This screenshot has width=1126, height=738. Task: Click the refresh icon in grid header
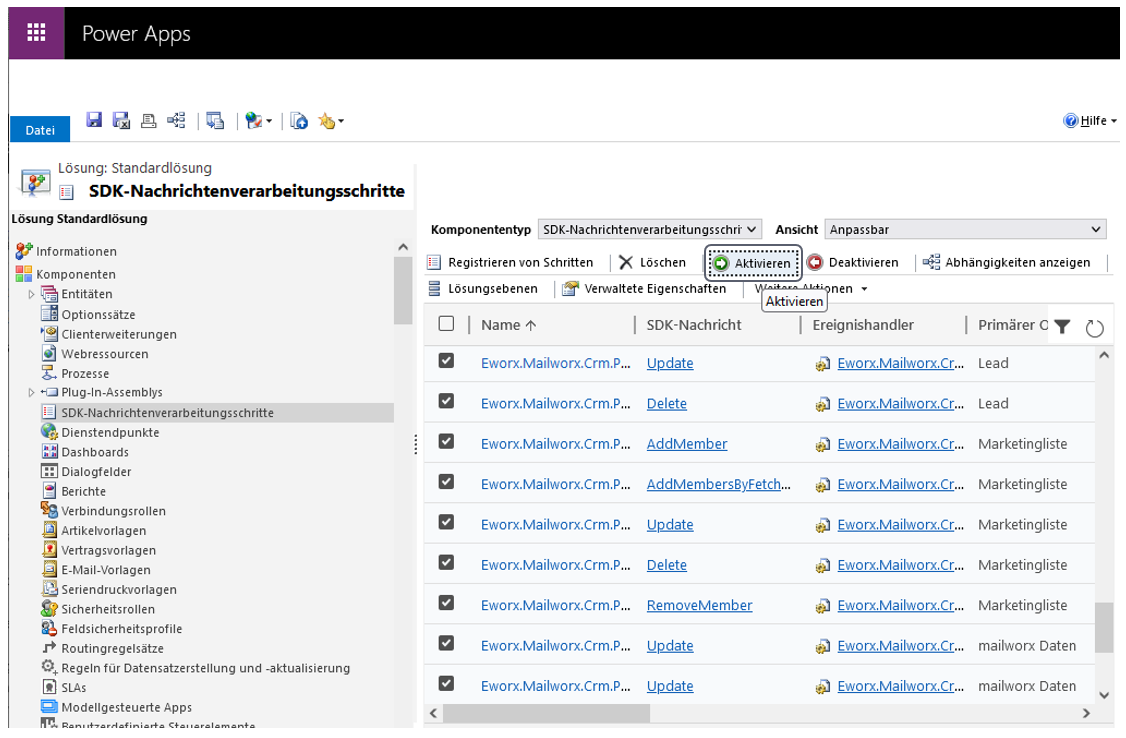[x=1094, y=328]
